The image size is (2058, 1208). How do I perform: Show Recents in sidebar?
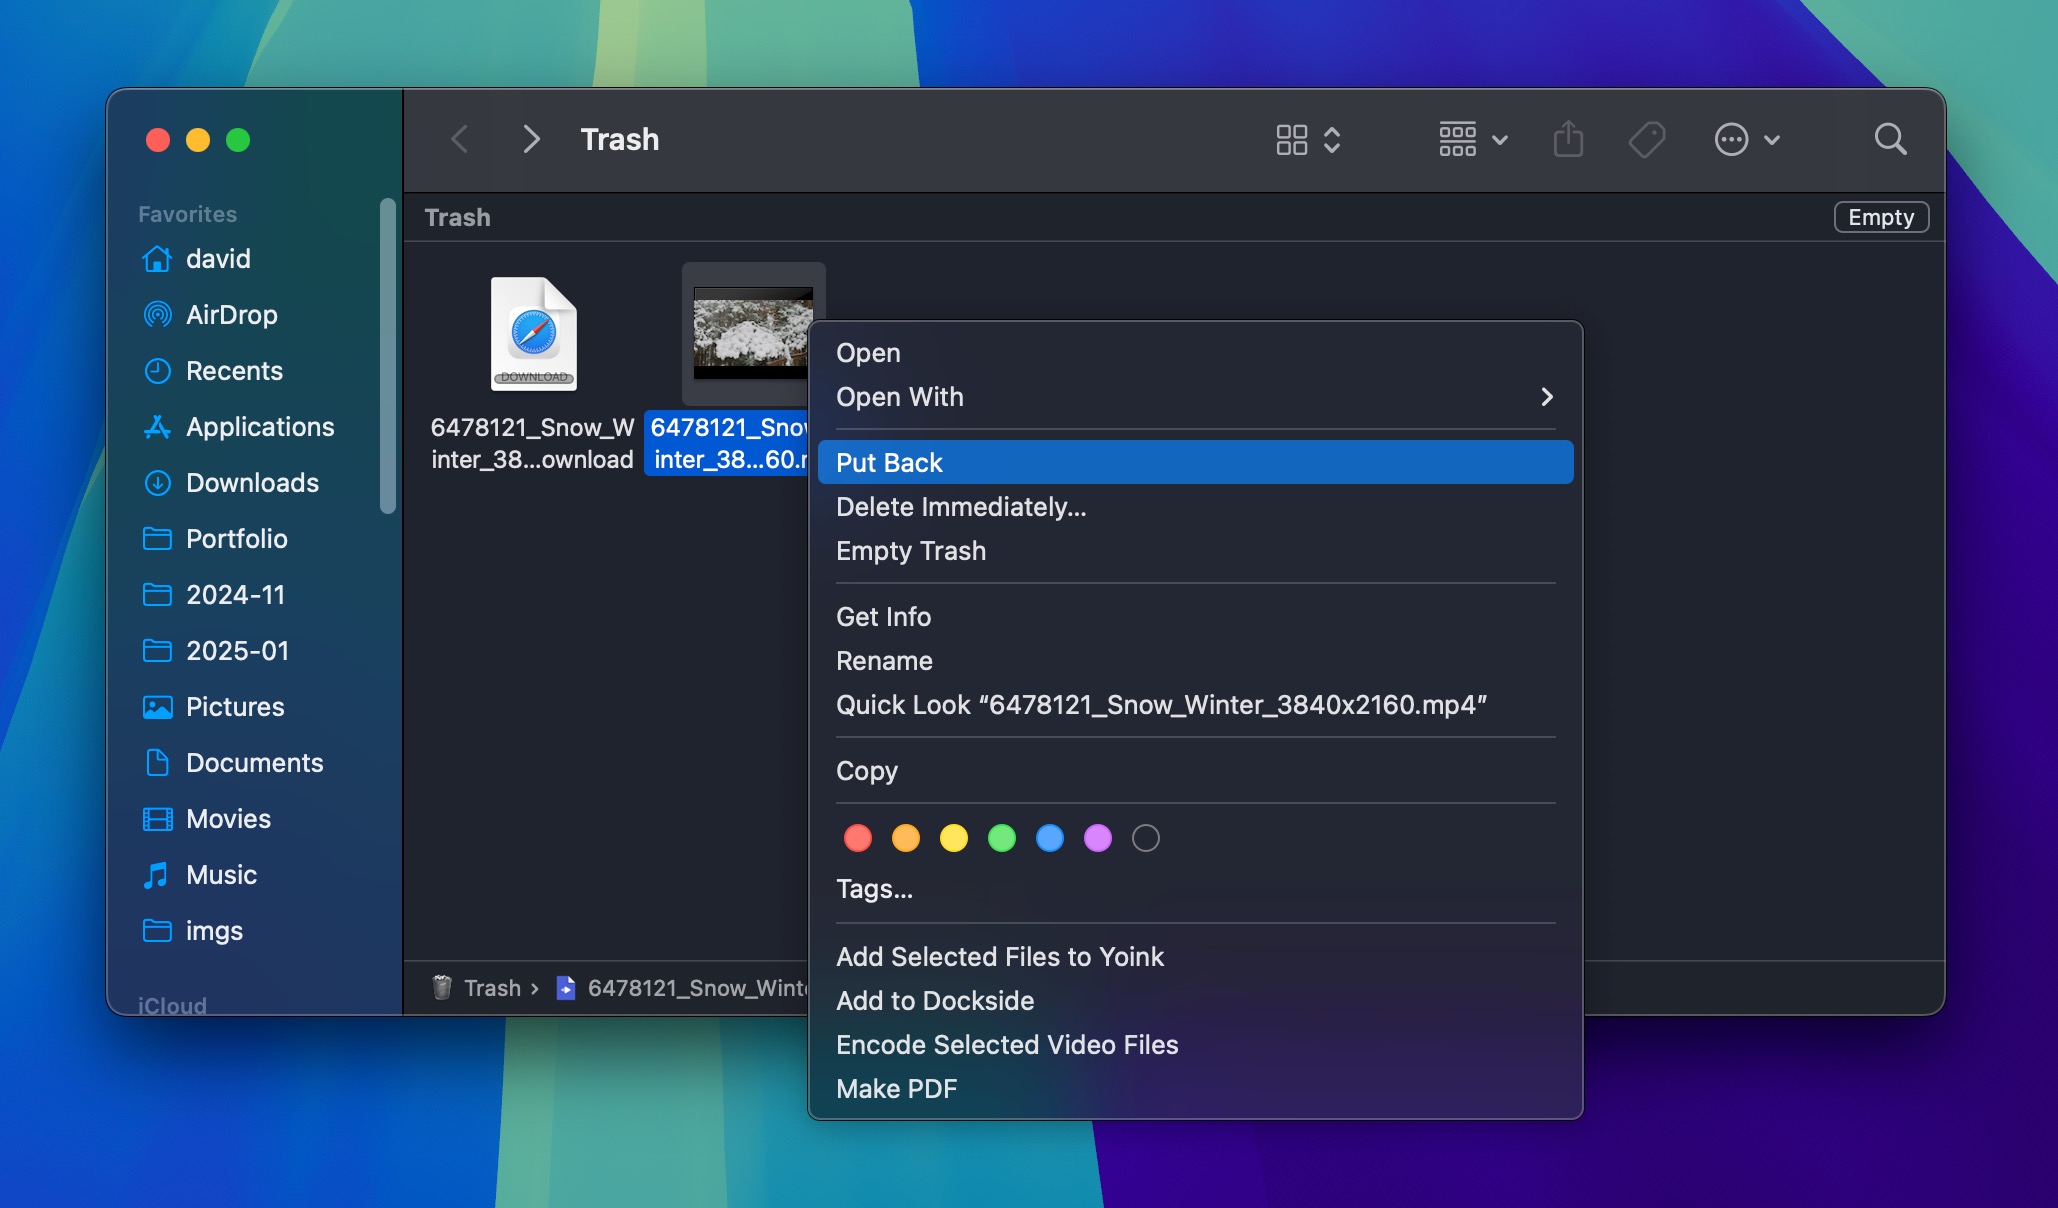point(234,371)
